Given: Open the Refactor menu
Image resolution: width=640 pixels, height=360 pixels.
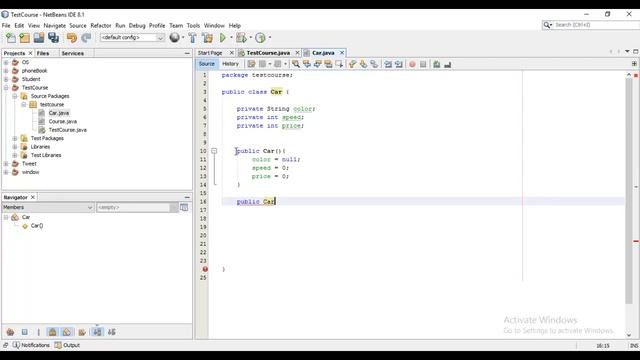Looking at the screenshot, I should (101, 25).
